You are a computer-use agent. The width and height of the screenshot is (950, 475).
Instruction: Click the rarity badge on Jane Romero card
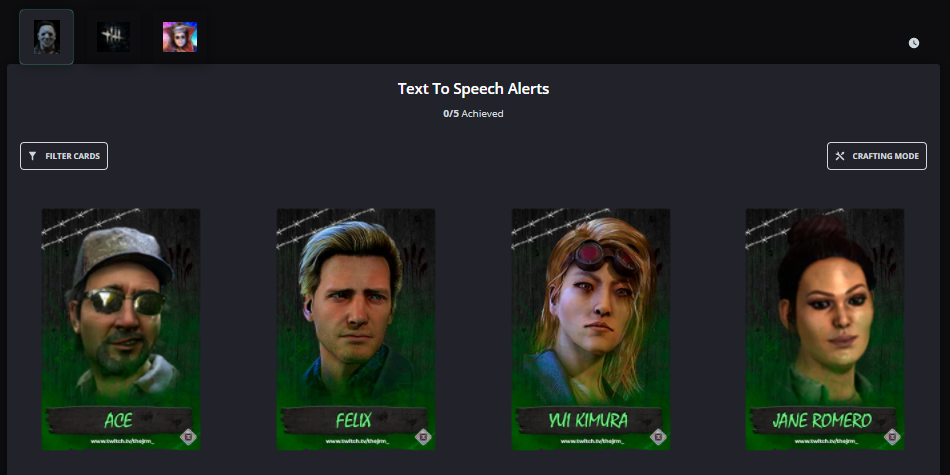coord(892,436)
